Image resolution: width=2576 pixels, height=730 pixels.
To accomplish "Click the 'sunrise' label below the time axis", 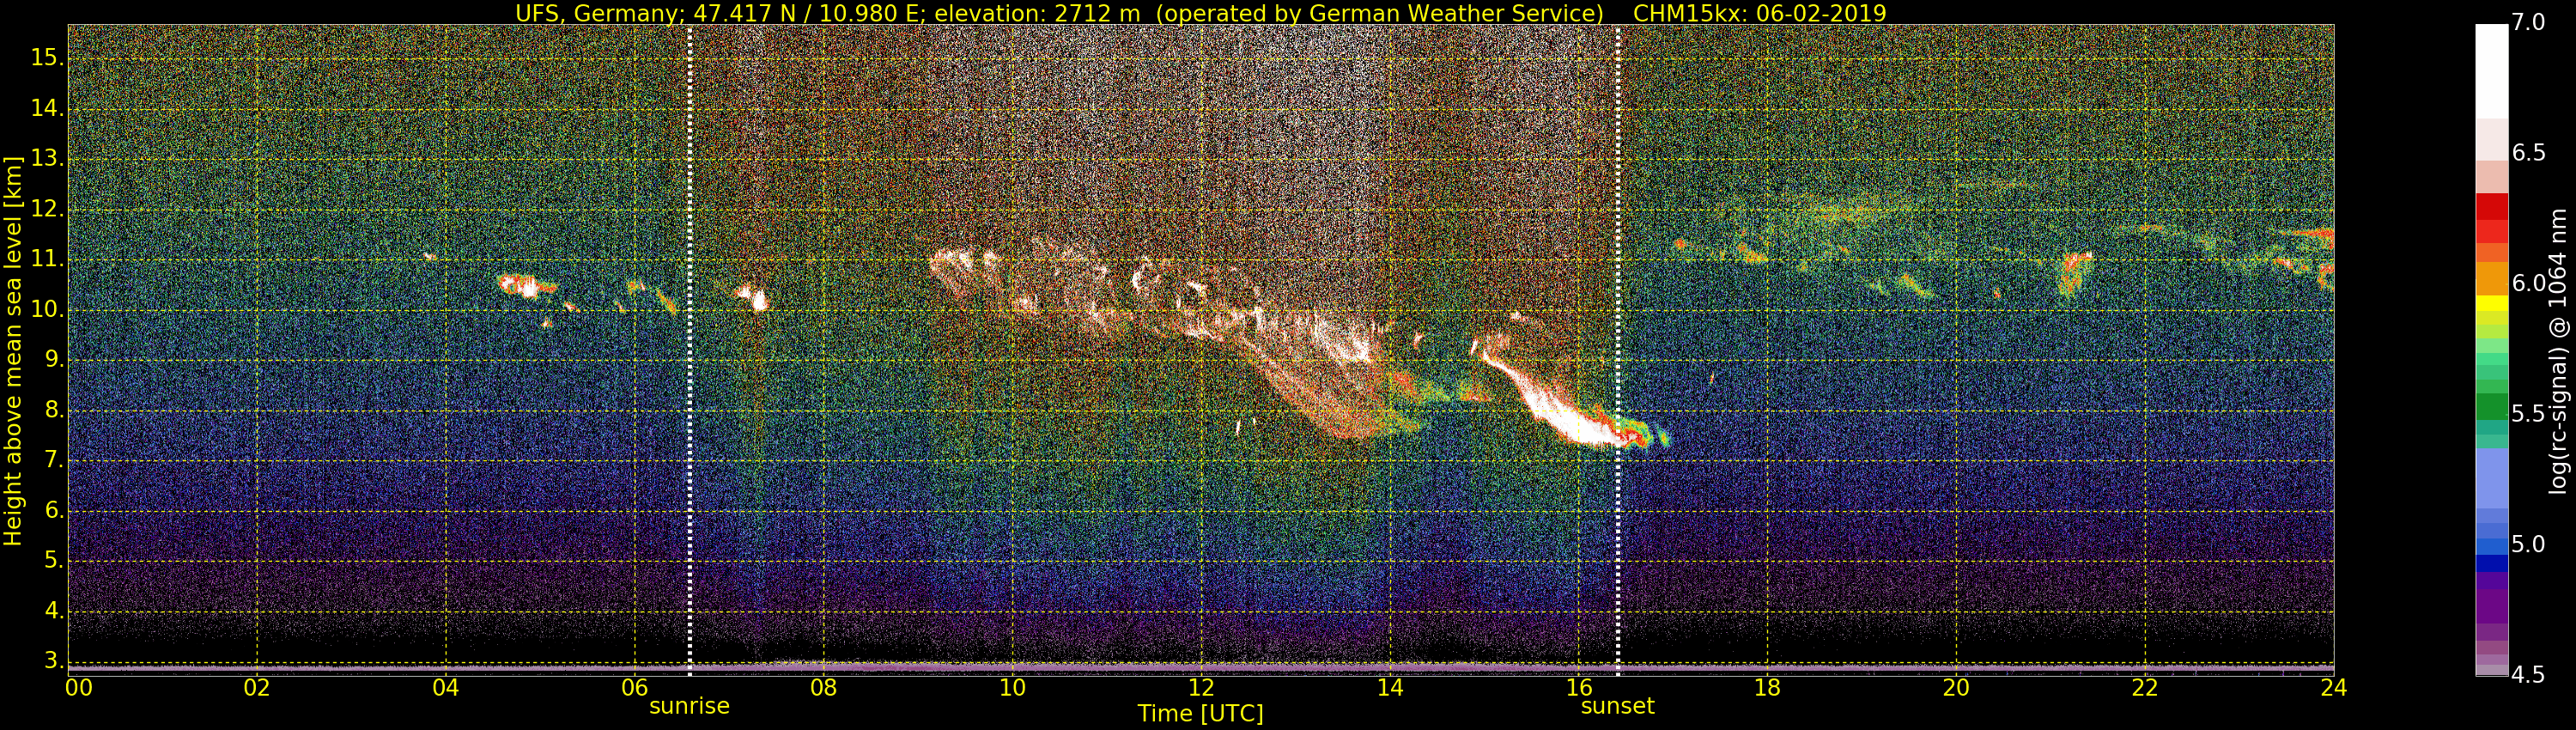I will tap(689, 706).
